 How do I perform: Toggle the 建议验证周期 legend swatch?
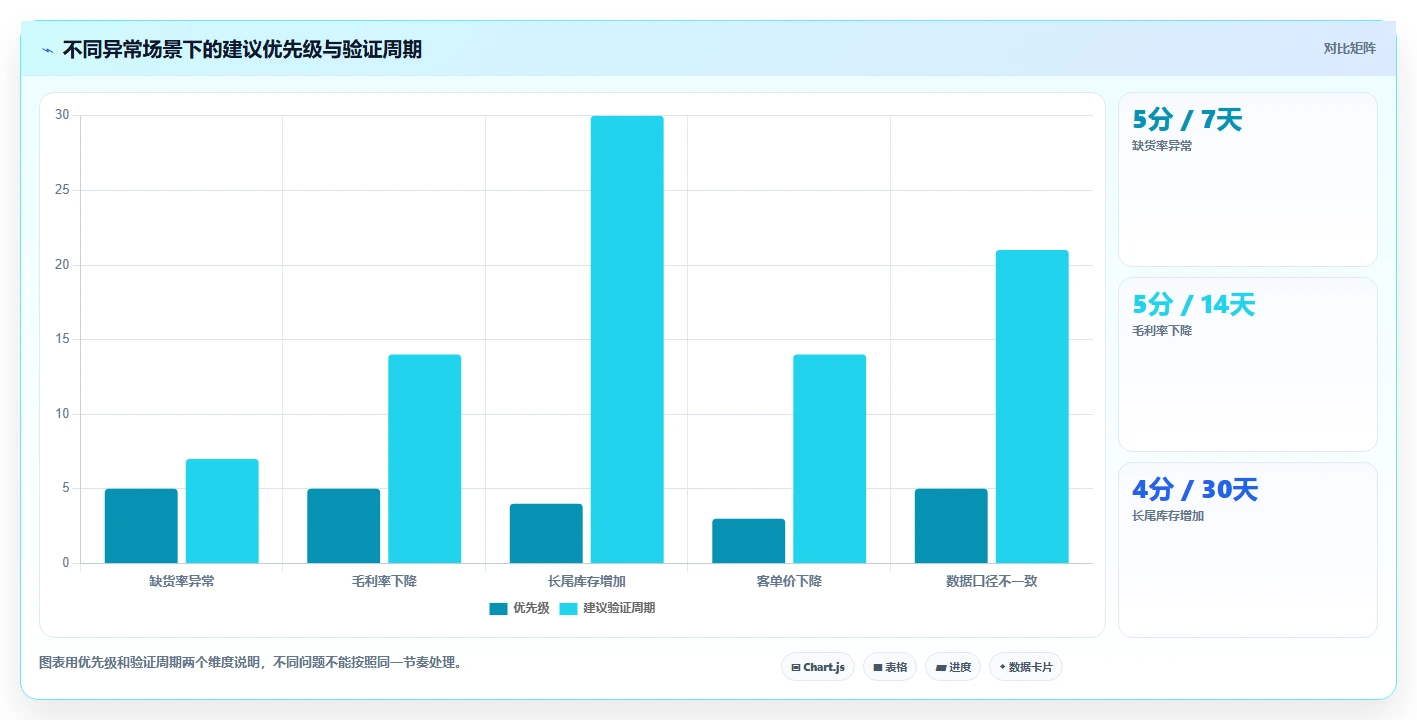pyautogui.click(x=568, y=608)
